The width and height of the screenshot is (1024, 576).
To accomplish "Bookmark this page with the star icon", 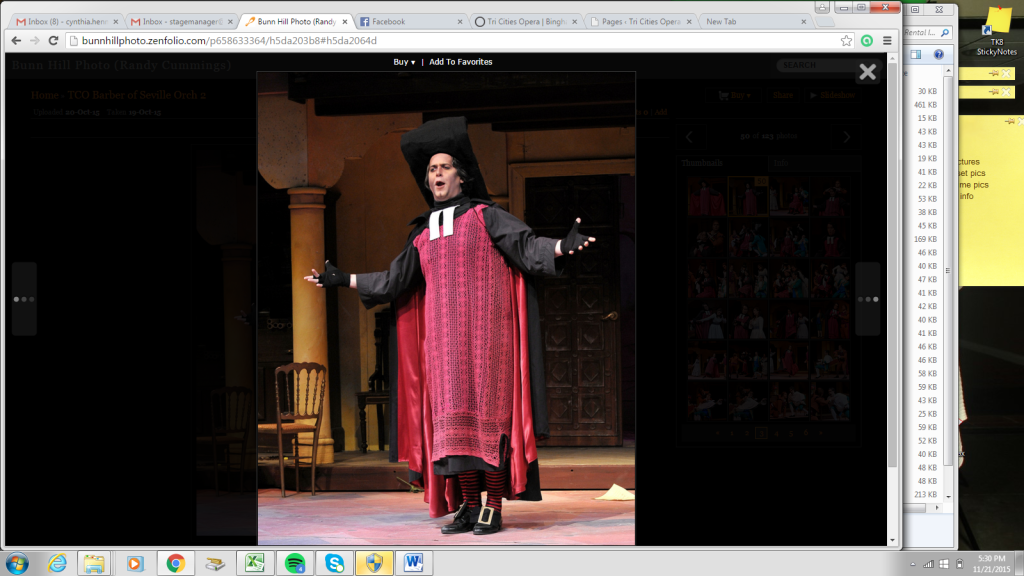I will (x=847, y=41).
